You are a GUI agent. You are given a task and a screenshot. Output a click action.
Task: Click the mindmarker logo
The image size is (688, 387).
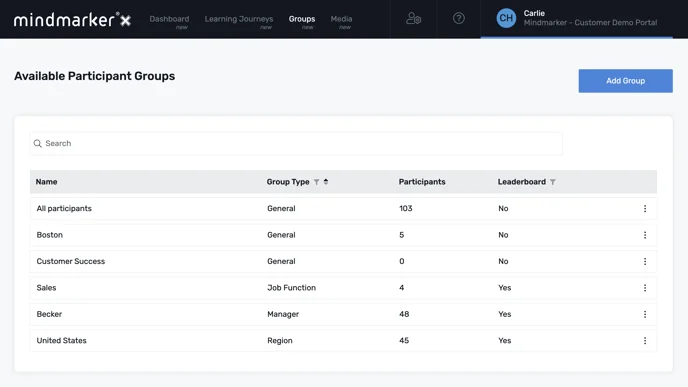(72, 19)
